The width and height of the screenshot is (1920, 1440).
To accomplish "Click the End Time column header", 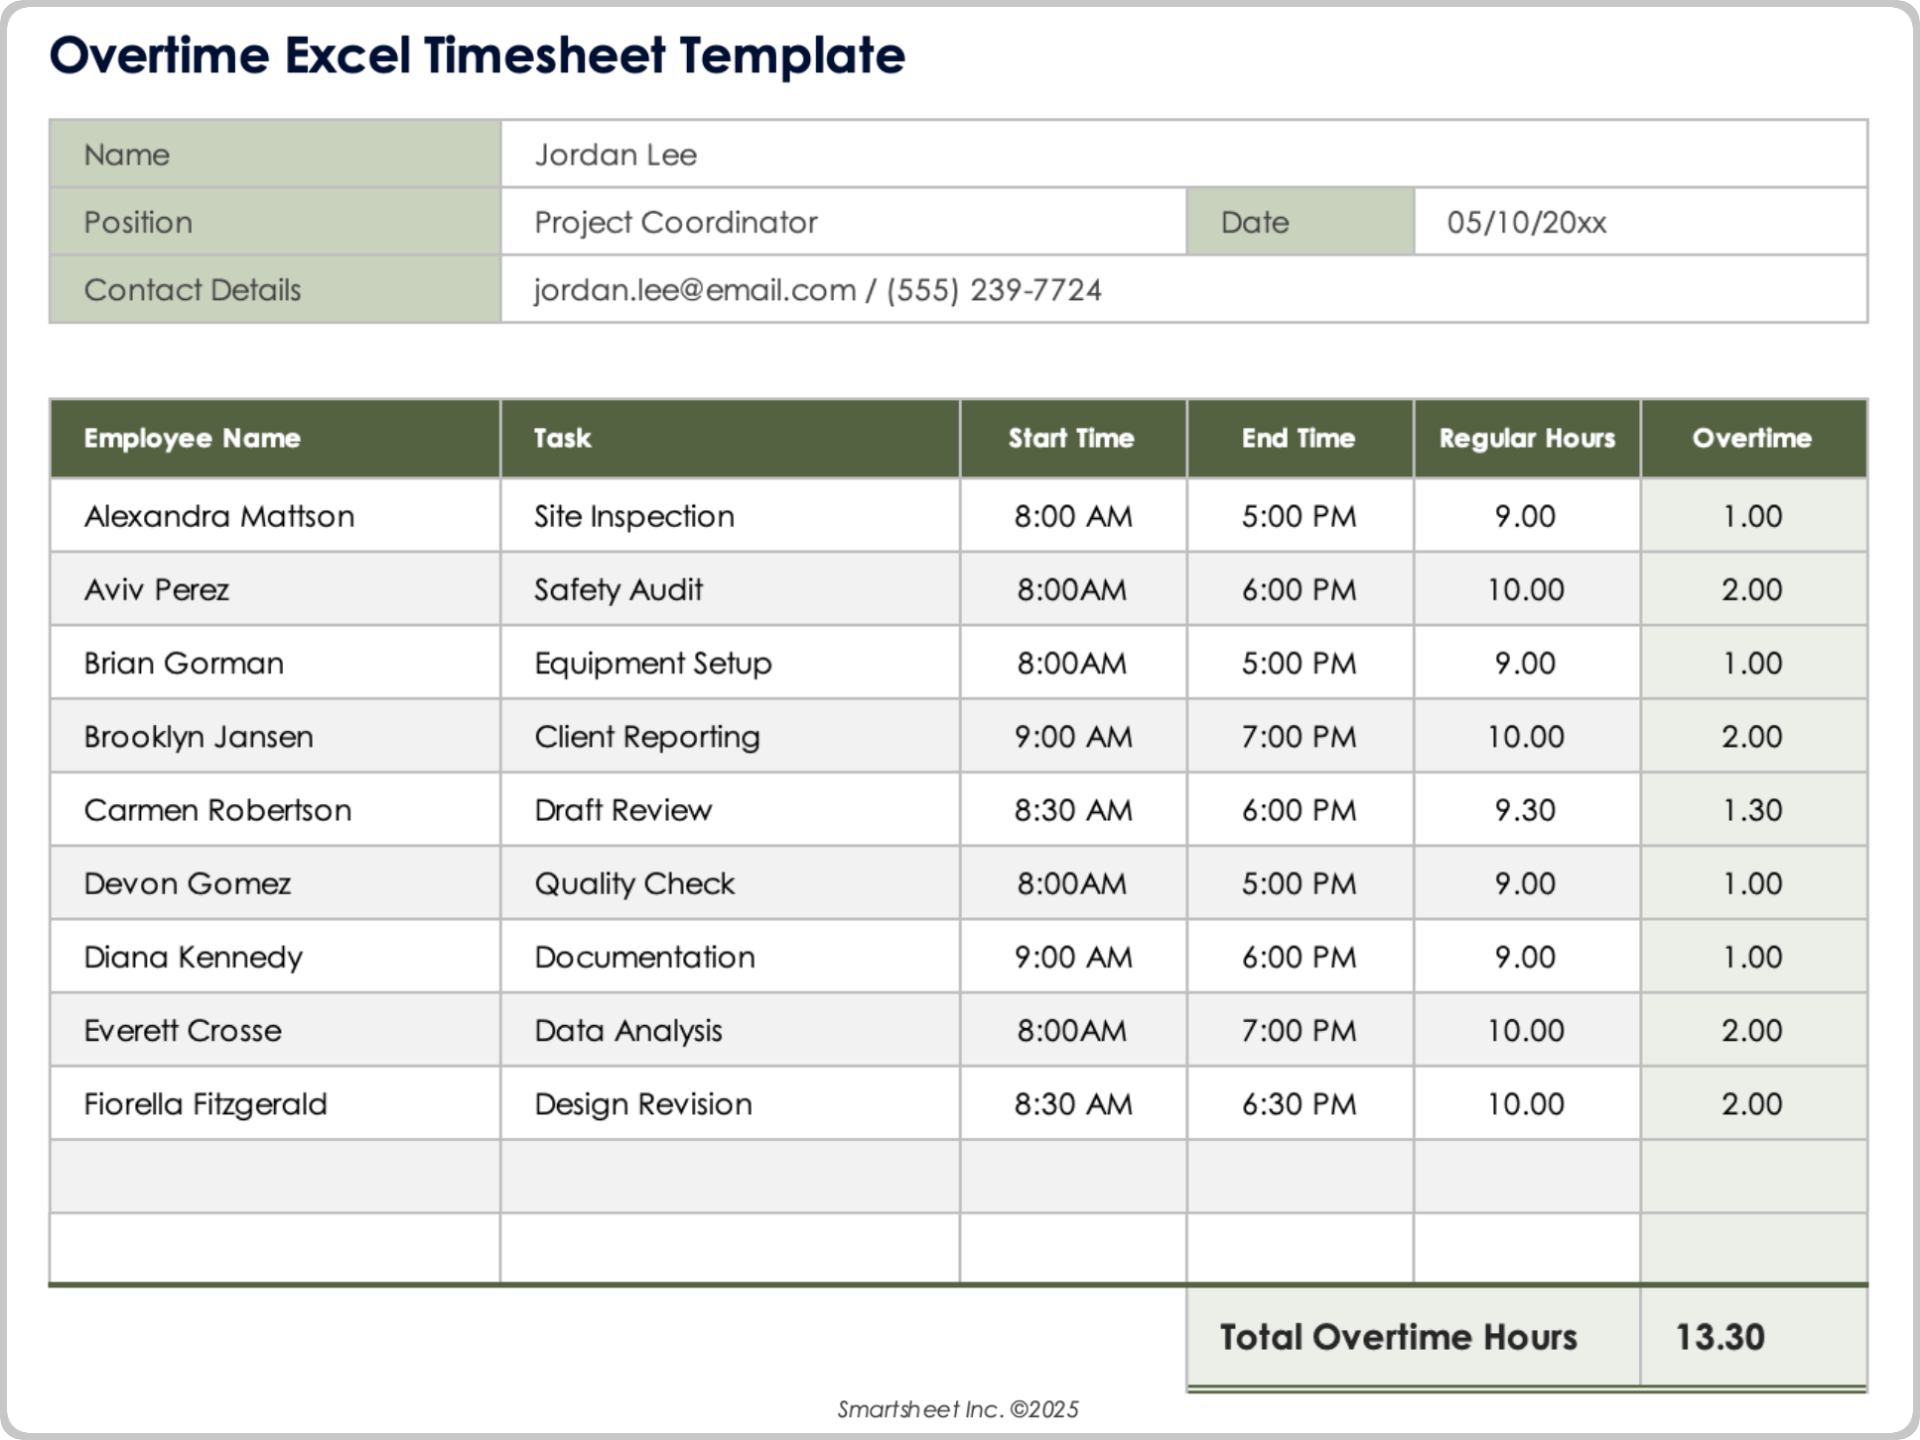I will [1297, 438].
